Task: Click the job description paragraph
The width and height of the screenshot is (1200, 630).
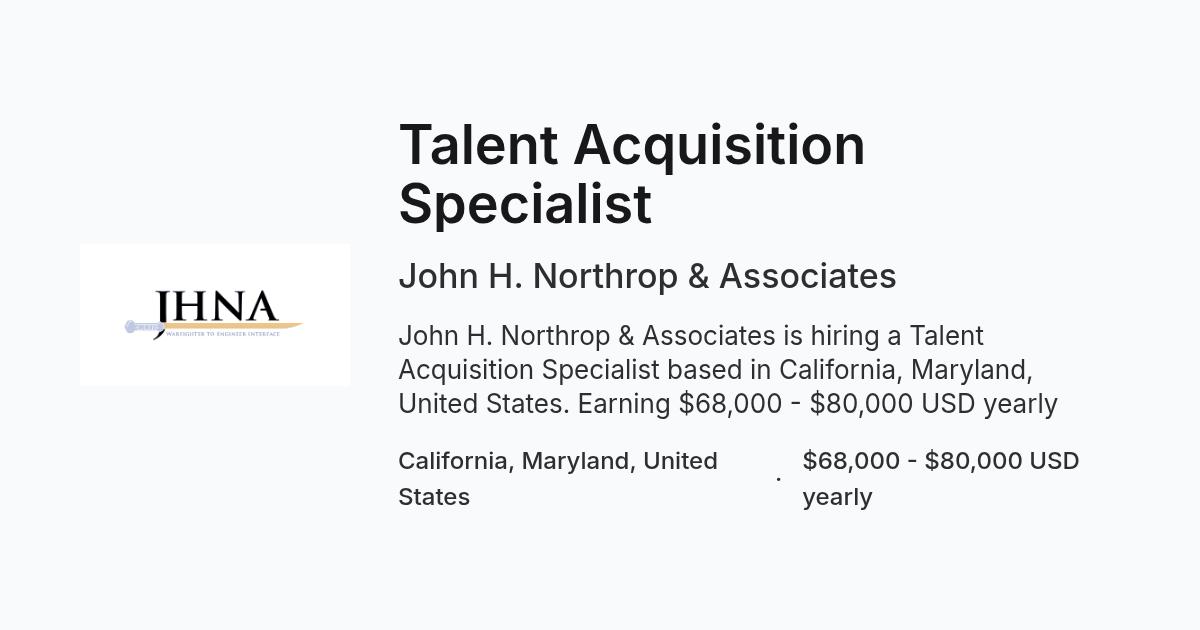Action: click(x=728, y=369)
